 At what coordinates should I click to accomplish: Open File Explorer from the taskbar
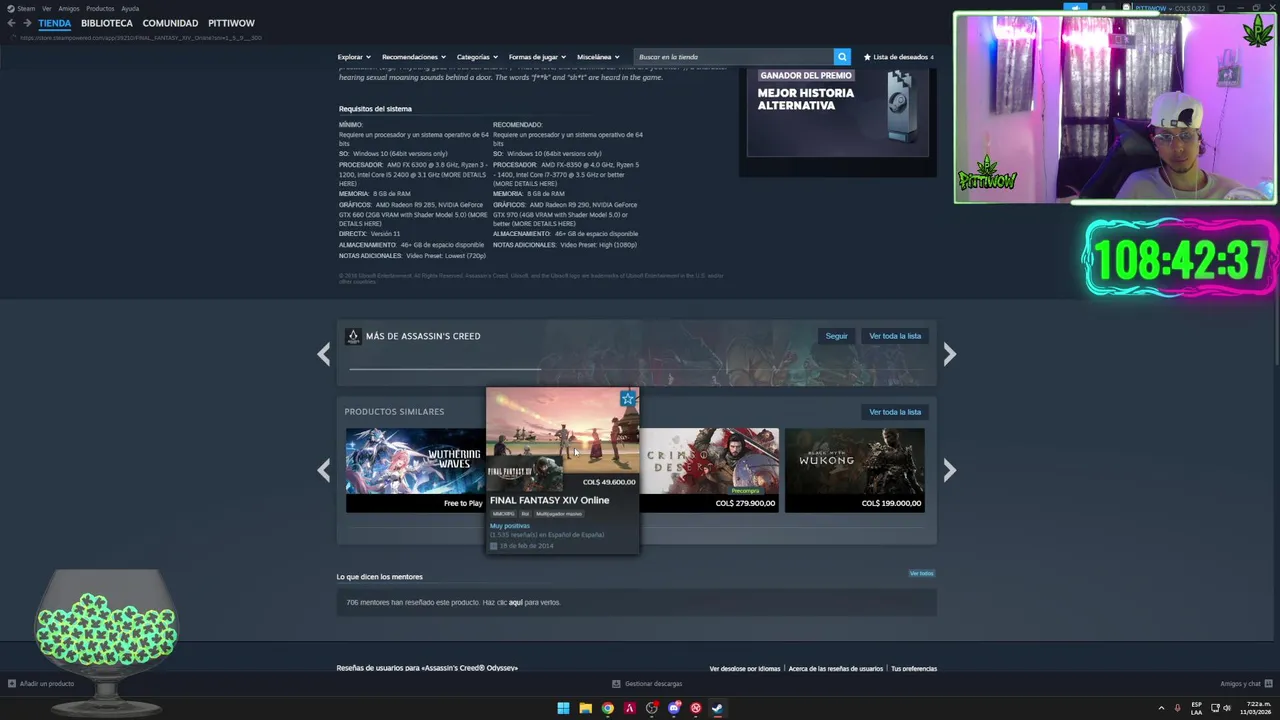tap(585, 708)
